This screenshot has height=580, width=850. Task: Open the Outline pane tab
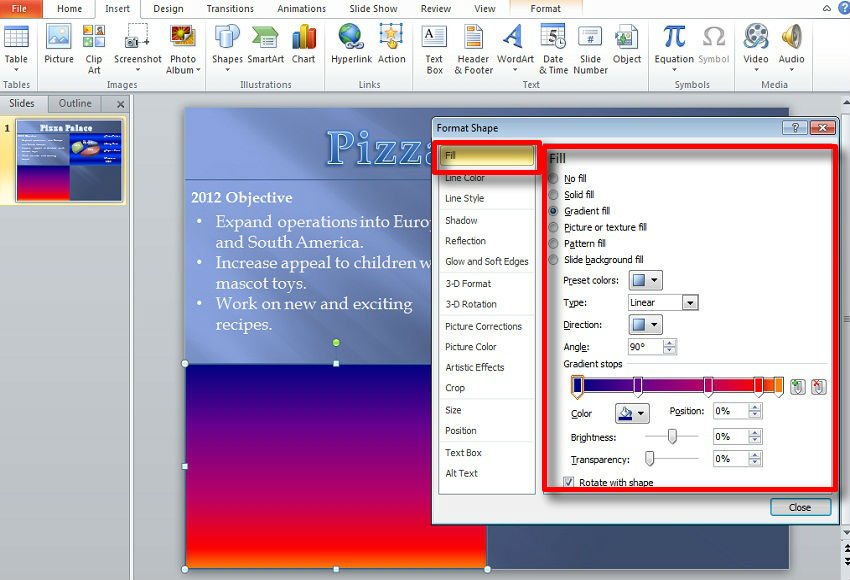point(75,103)
